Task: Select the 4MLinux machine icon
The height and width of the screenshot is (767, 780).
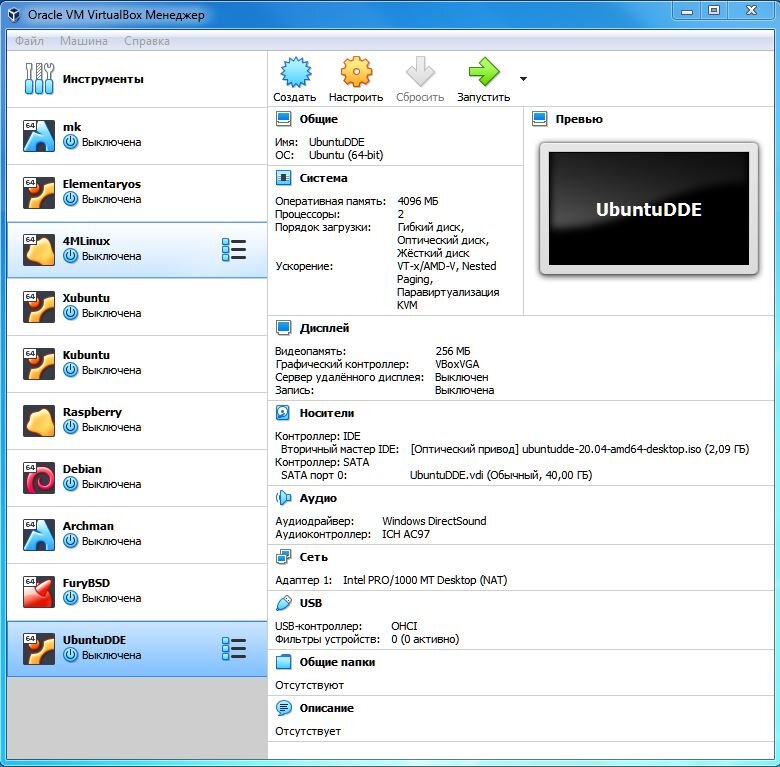Action: 39,250
